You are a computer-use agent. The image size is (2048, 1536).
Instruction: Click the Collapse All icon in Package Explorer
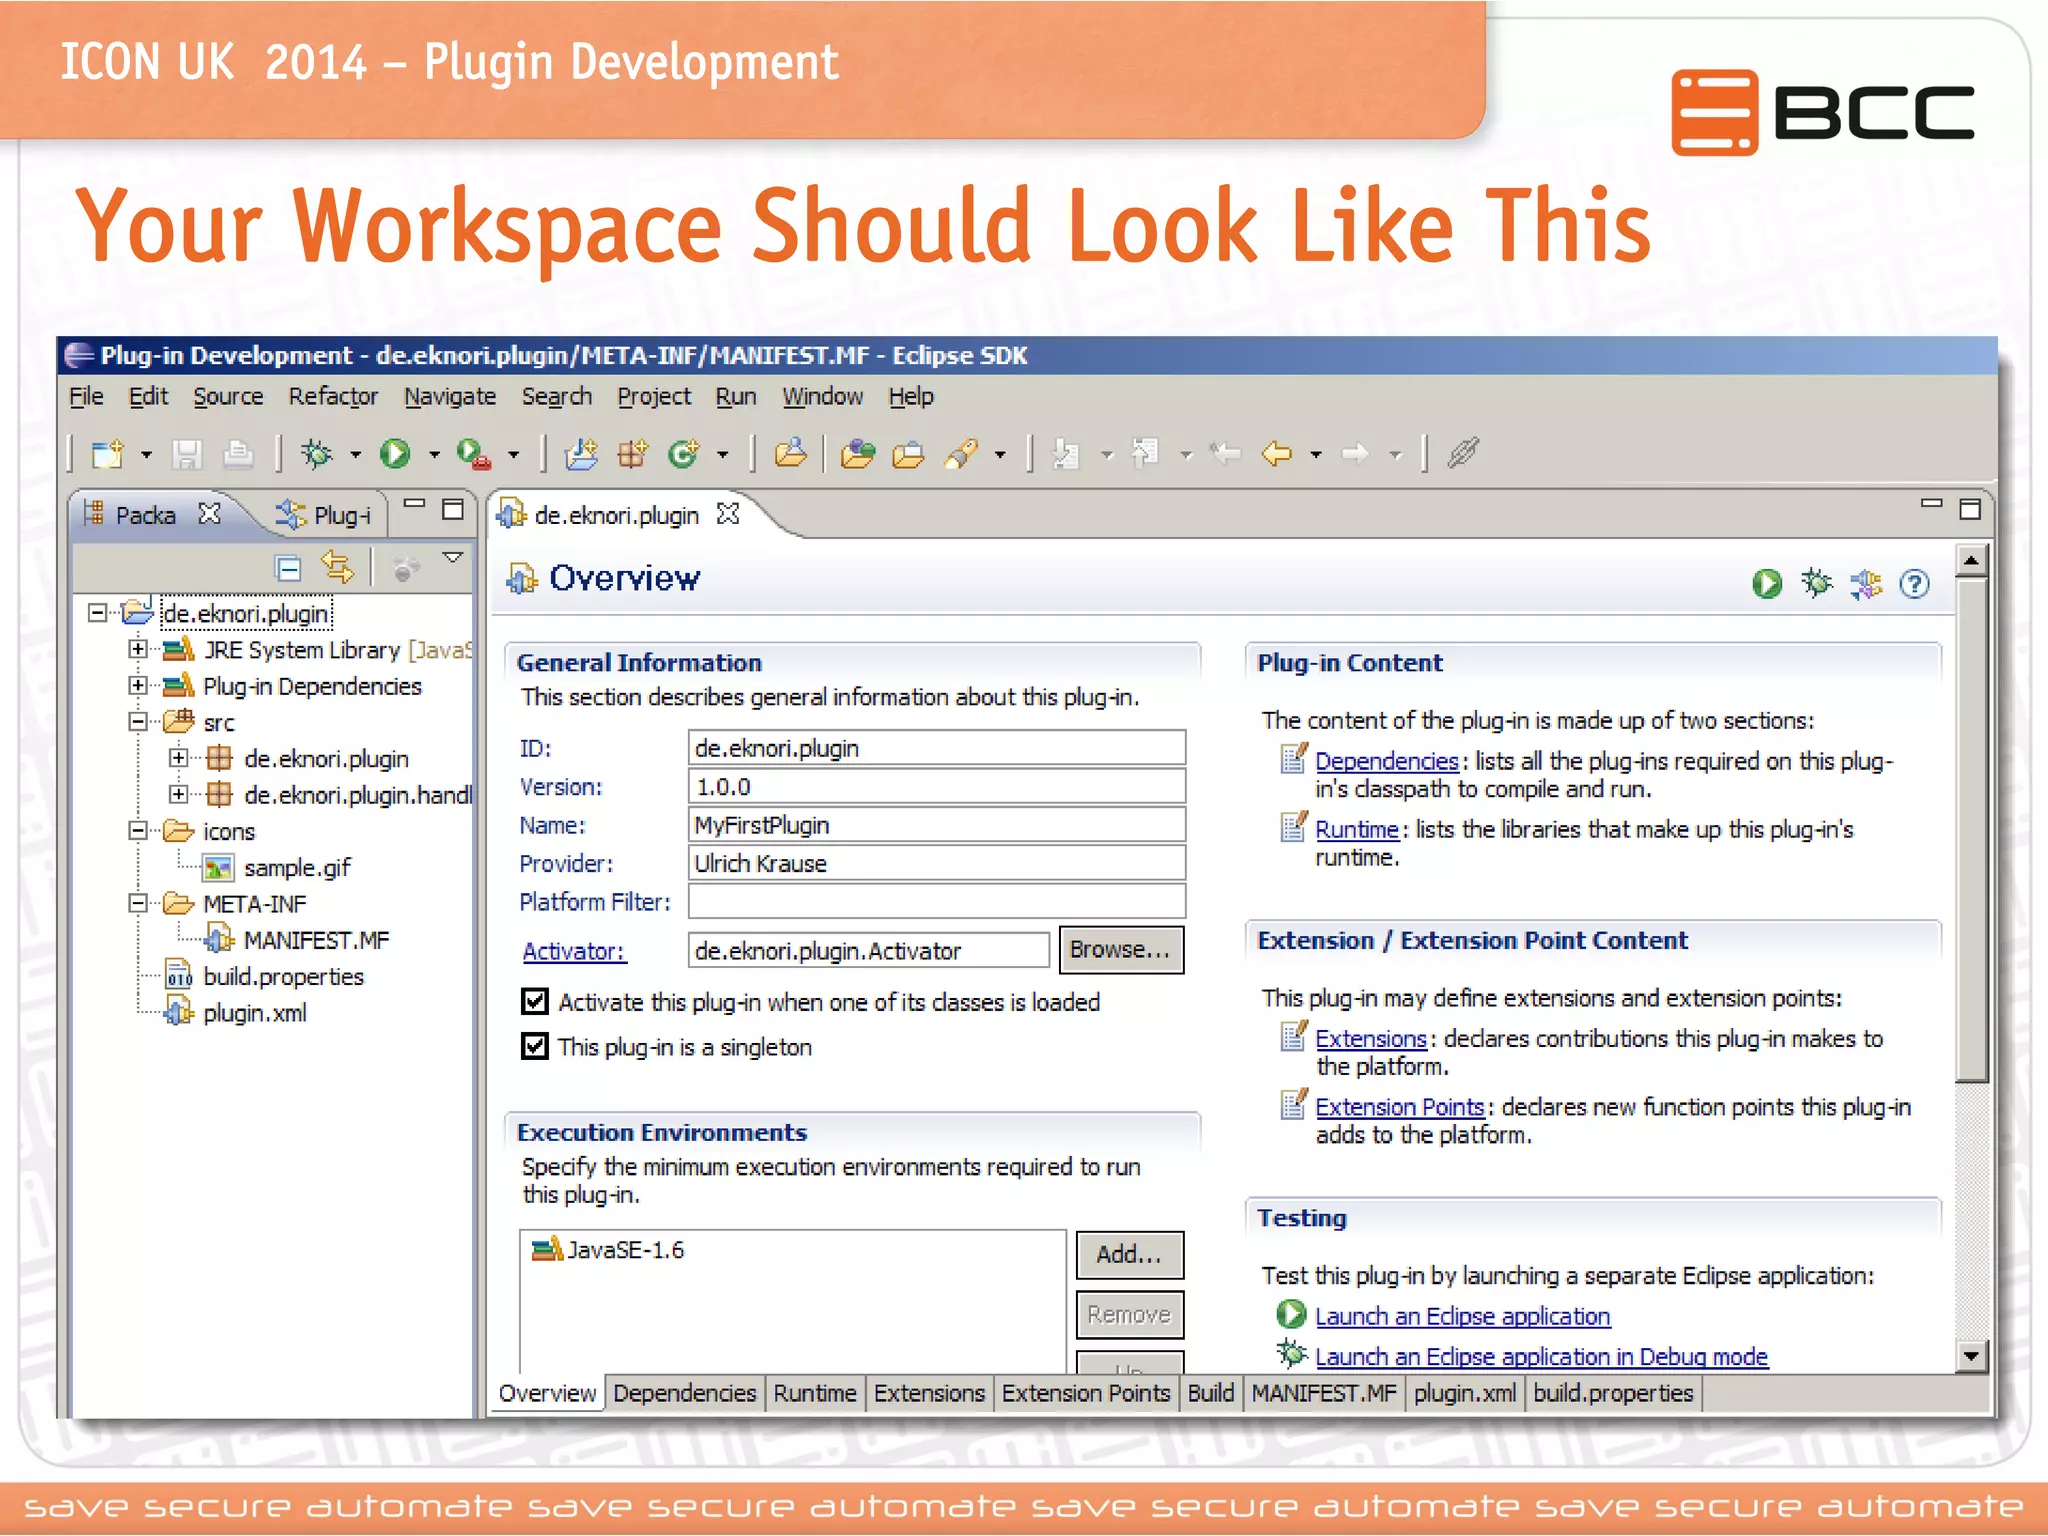point(288,569)
